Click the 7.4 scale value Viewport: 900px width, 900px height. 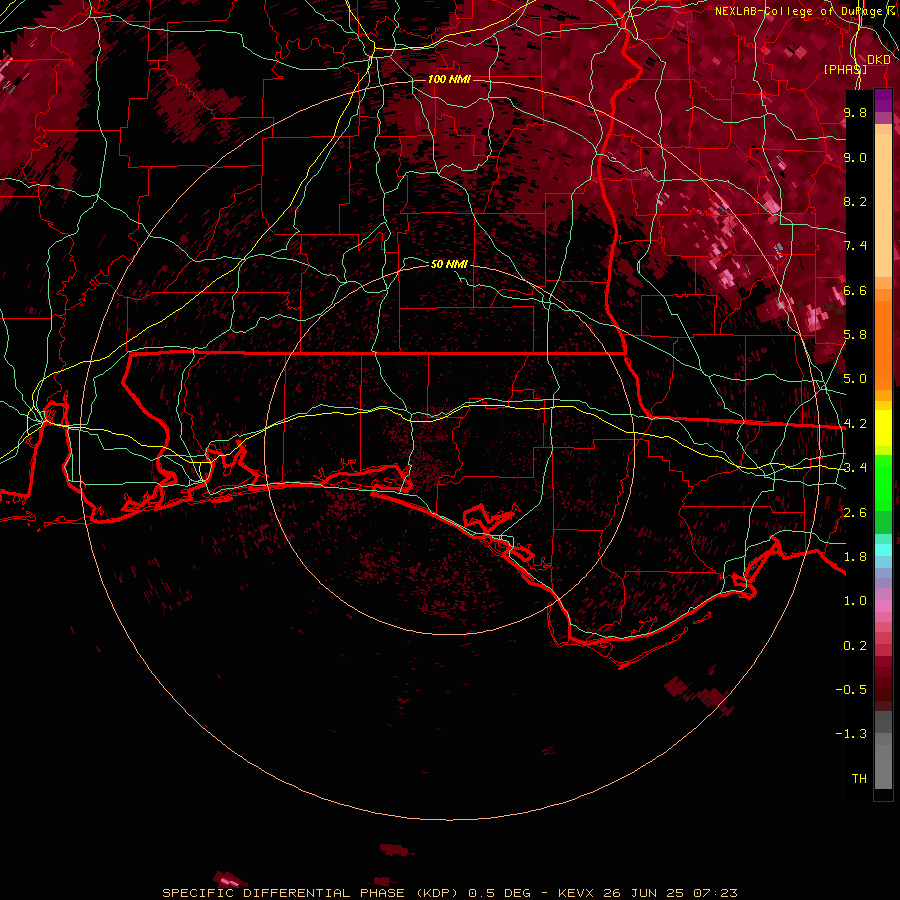[x=855, y=246]
